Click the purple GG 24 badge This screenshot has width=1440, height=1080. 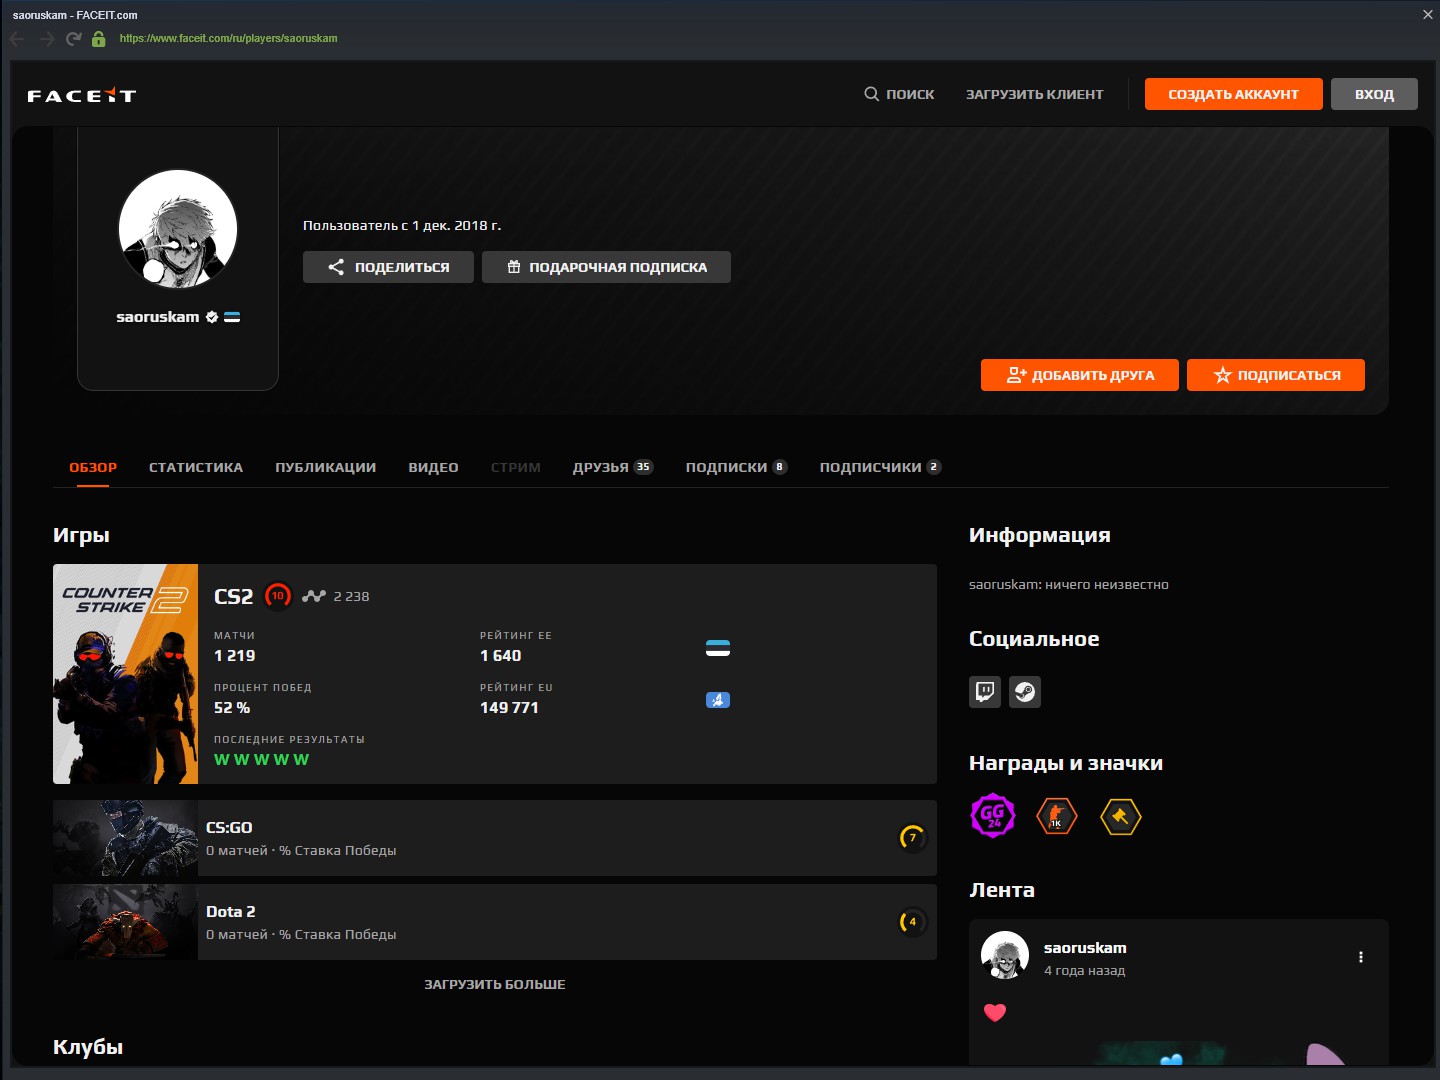[993, 816]
